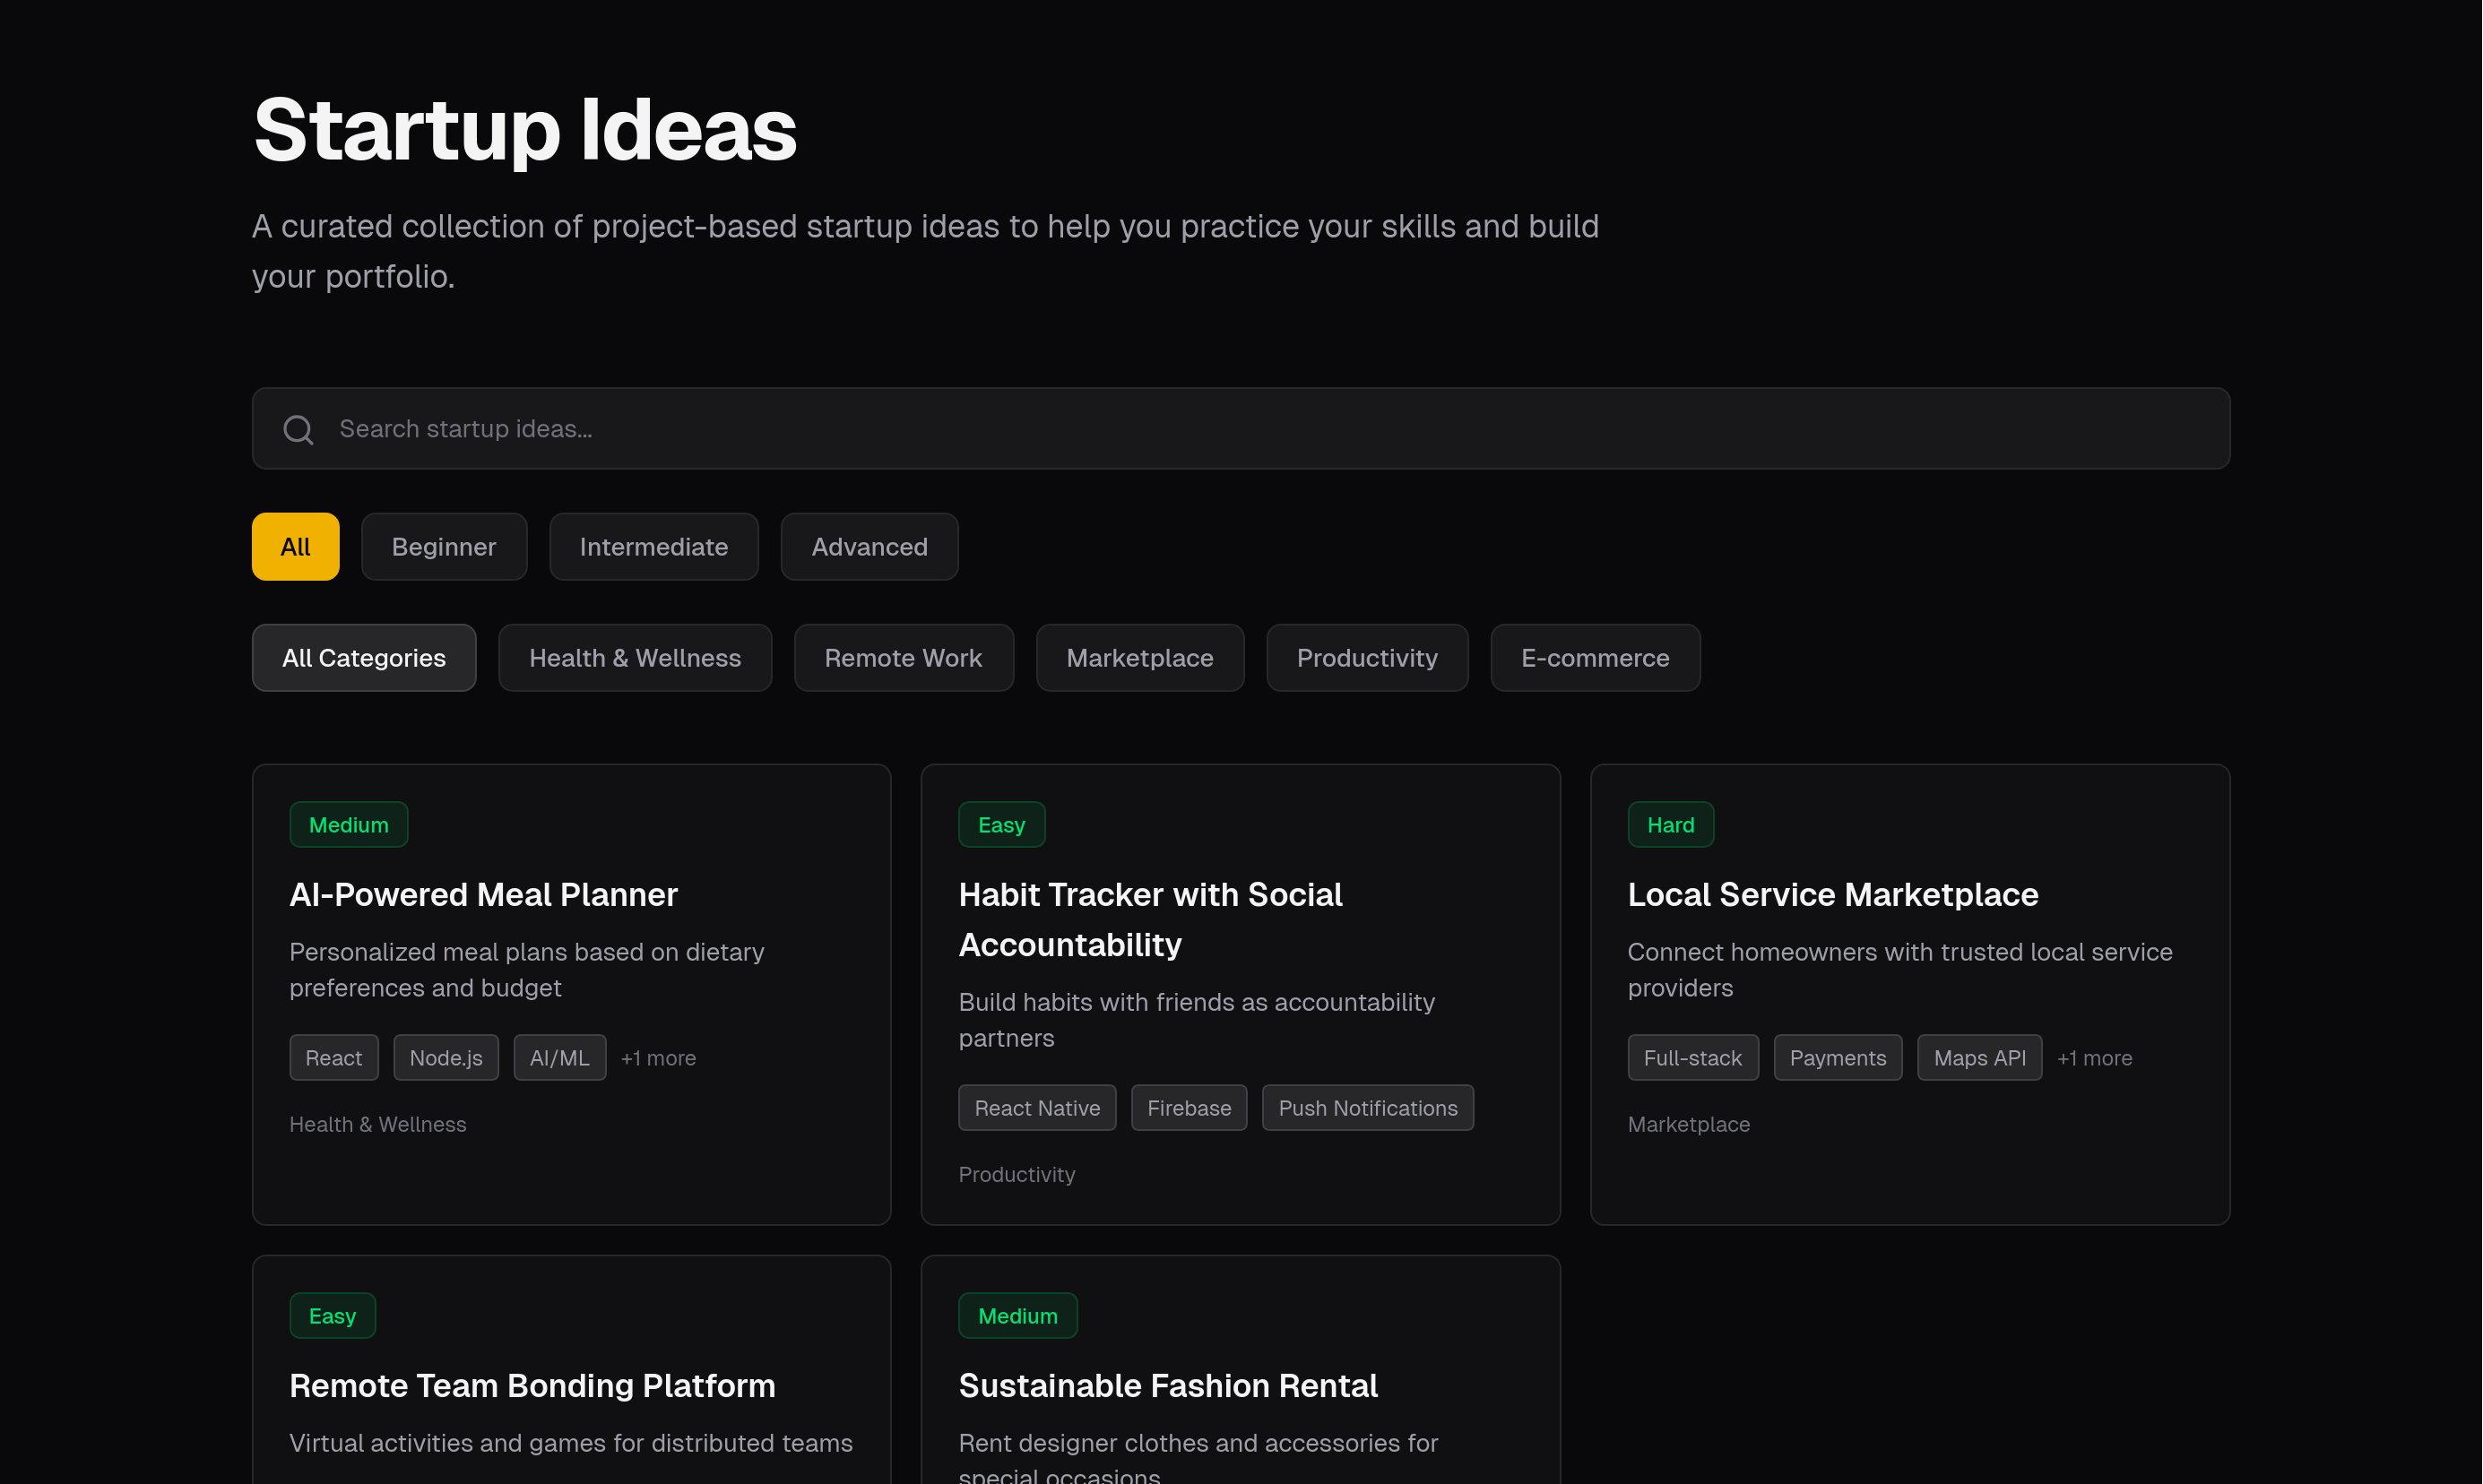Image resolution: width=2483 pixels, height=1484 pixels.
Task: Focus the Search startup ideas field
Action: click(x=1240, y=429)
